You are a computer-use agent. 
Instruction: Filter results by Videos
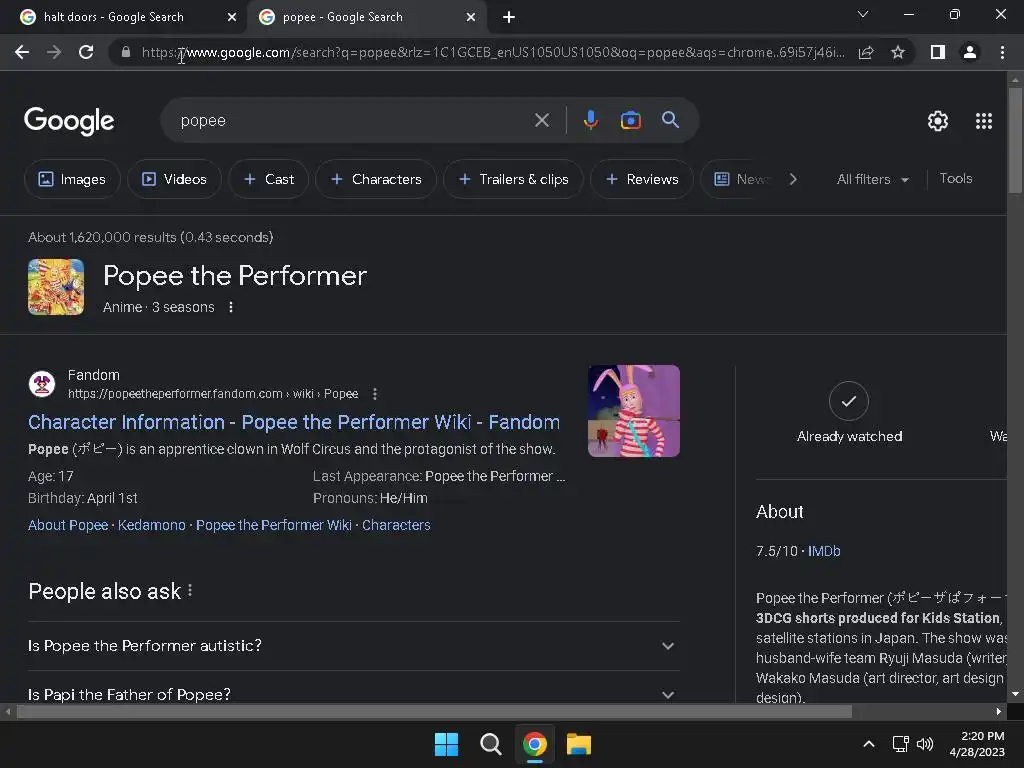[174, 179]
